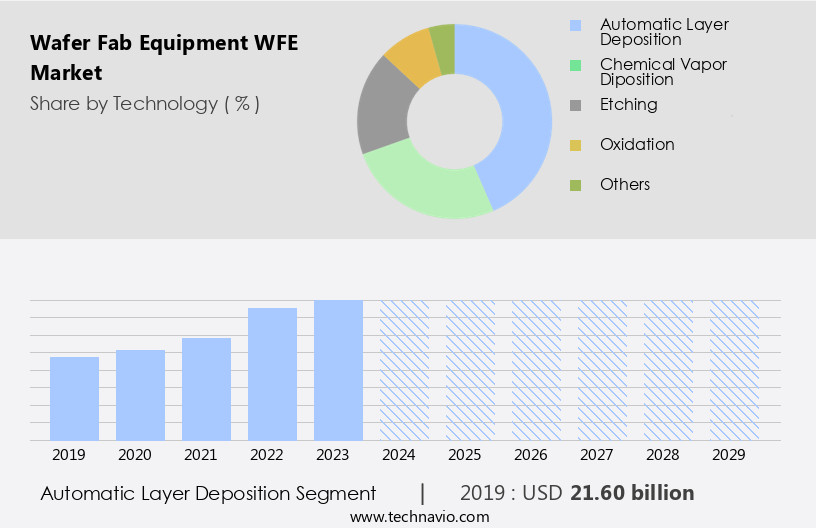This screenshot has width=816, height=528.
Task: Click the solid bar for 2019
Action: click(x=74, y=398)
